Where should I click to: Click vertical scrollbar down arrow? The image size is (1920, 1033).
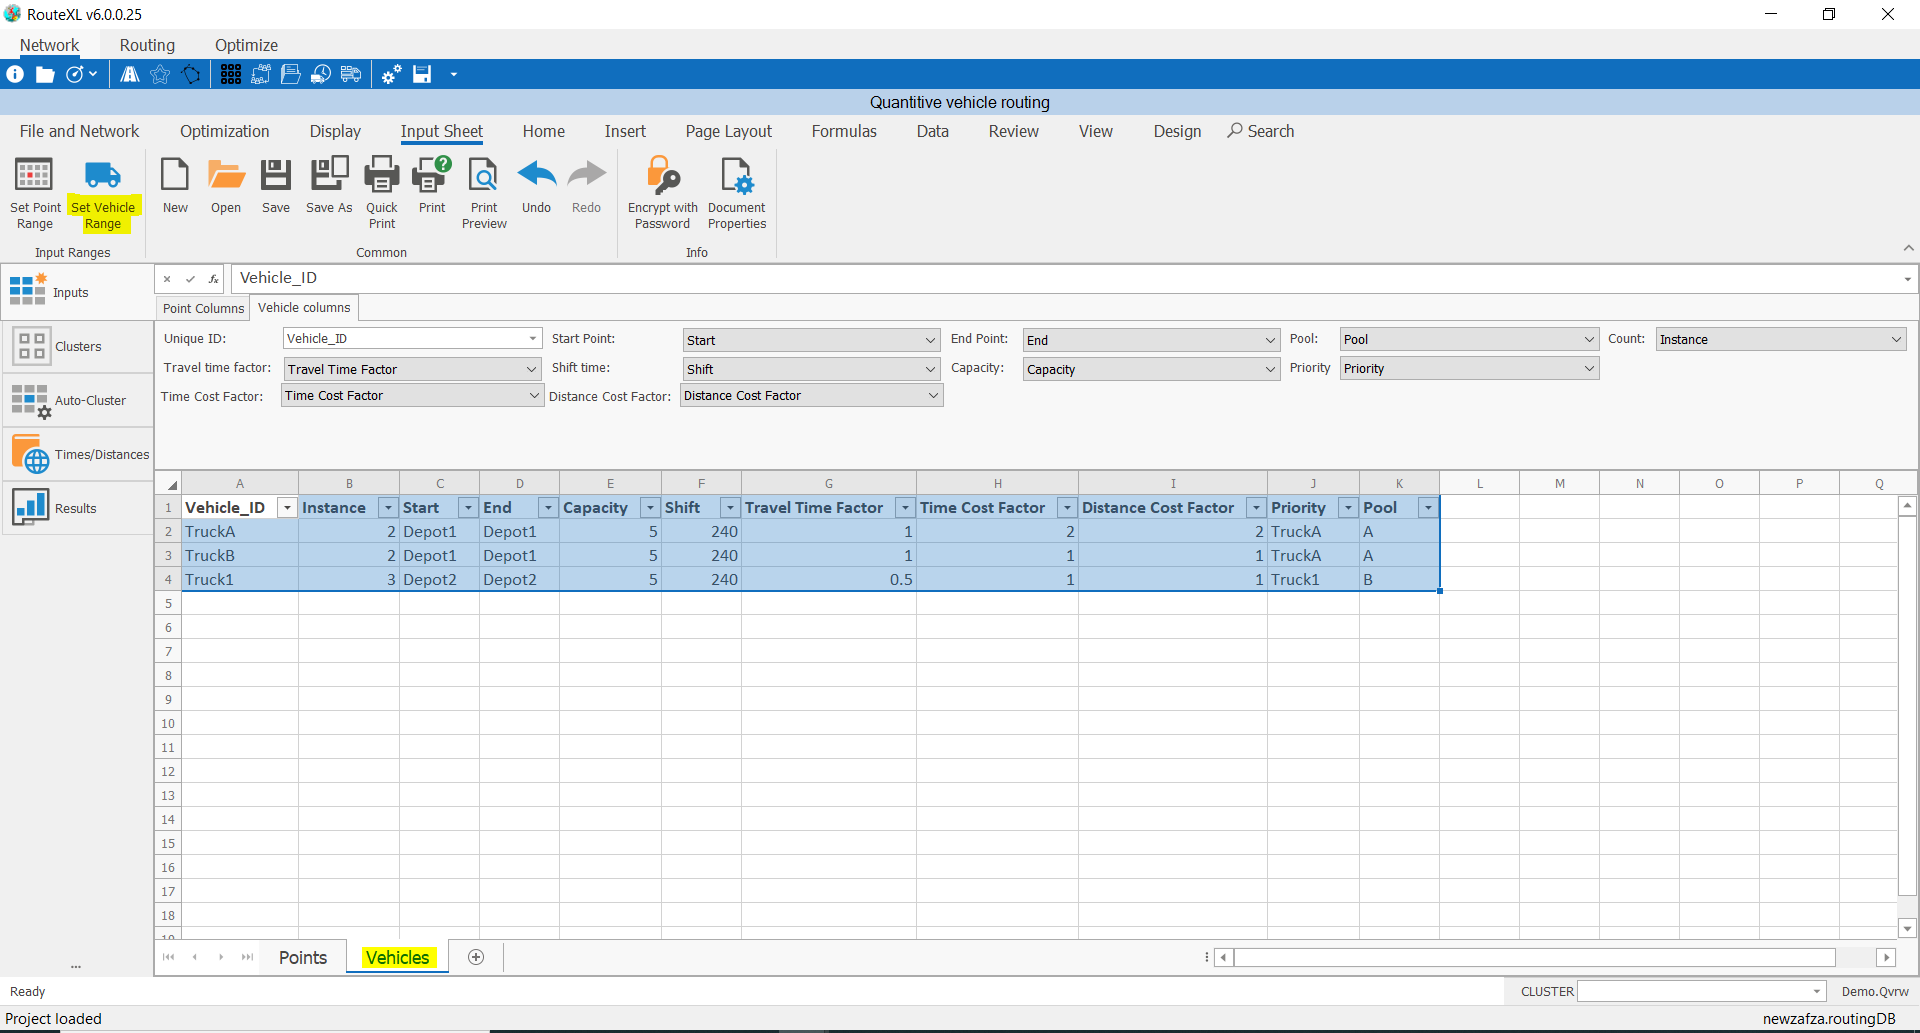pos(1907,928)
